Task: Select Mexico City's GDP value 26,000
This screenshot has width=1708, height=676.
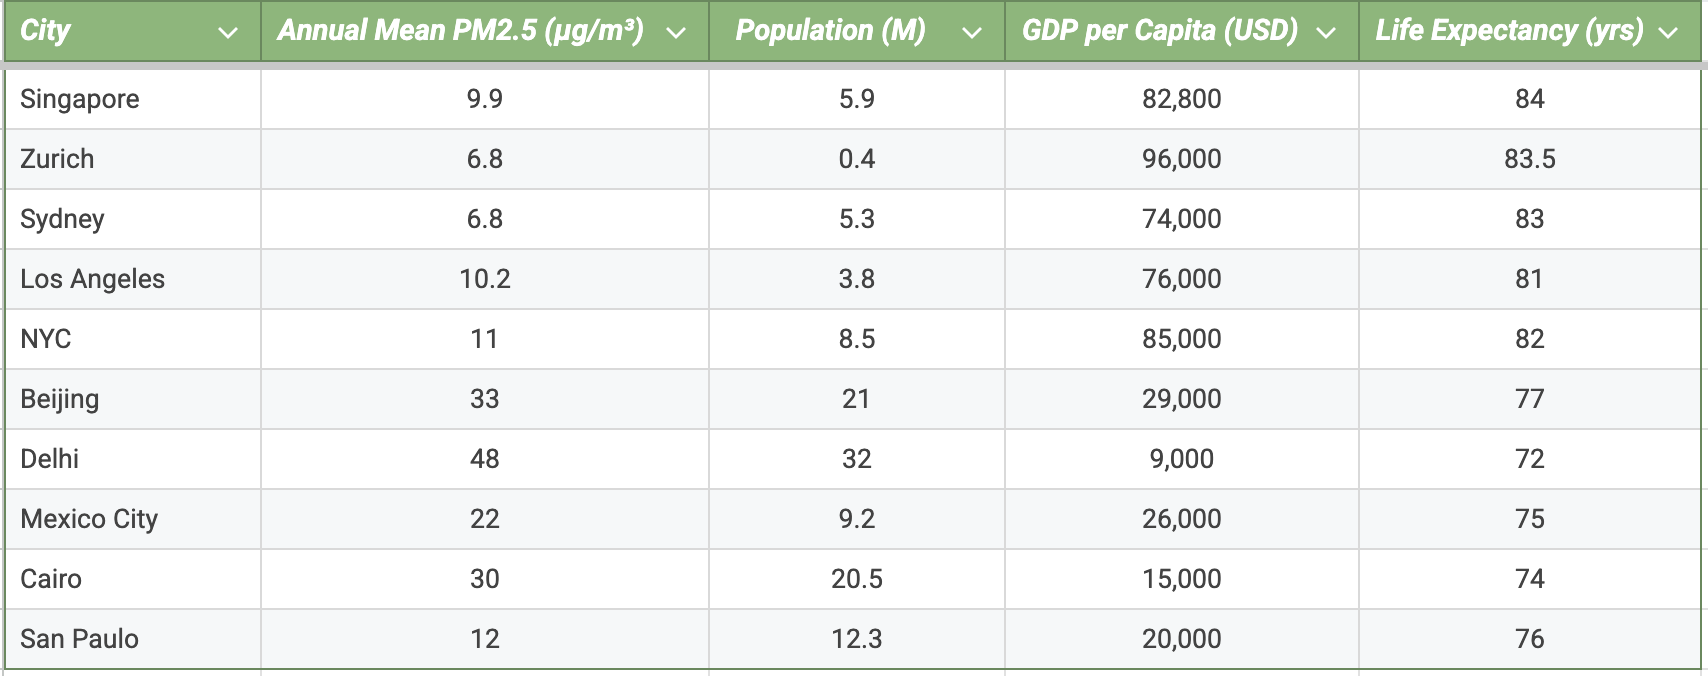Action: pos(1182,519)
